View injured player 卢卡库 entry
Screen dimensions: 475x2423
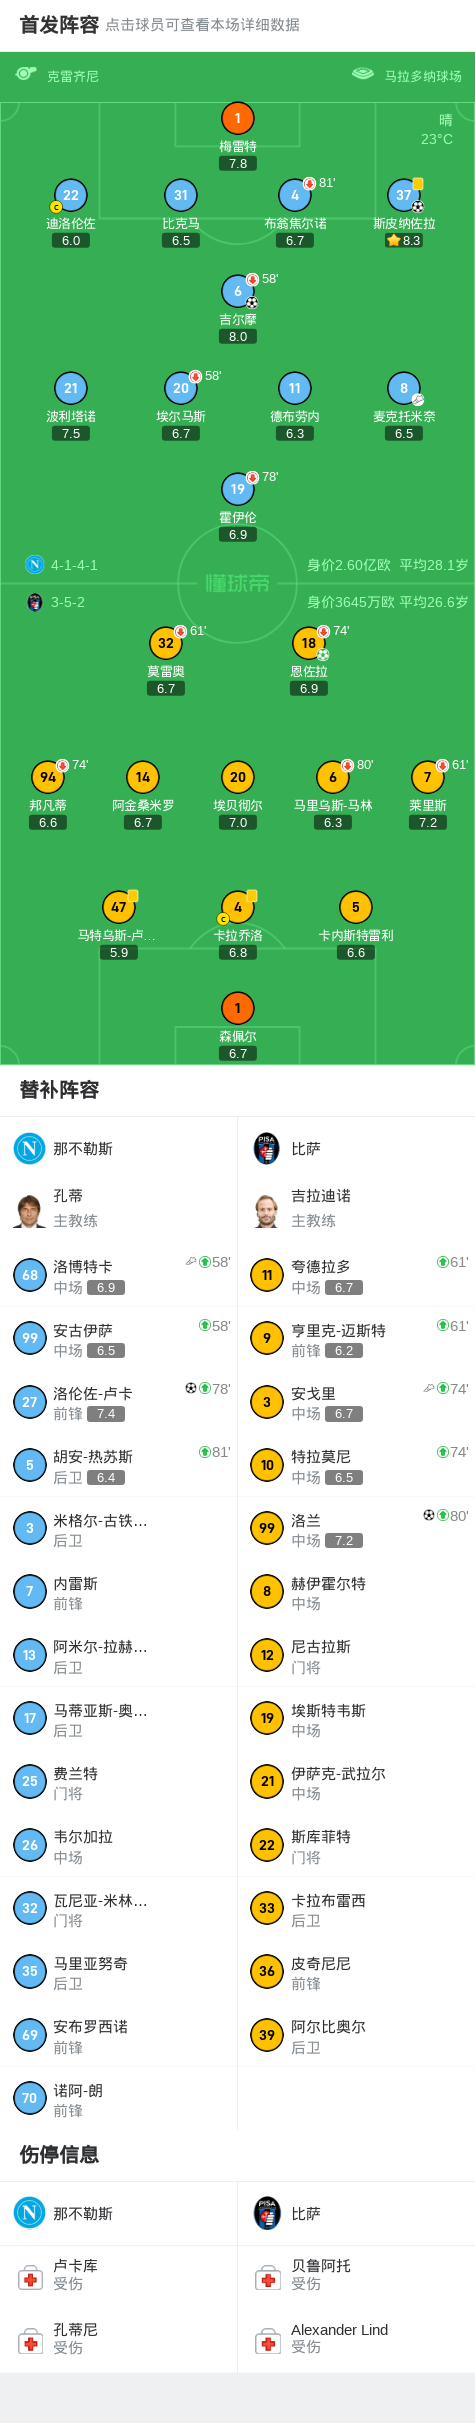coord(119,2275)
